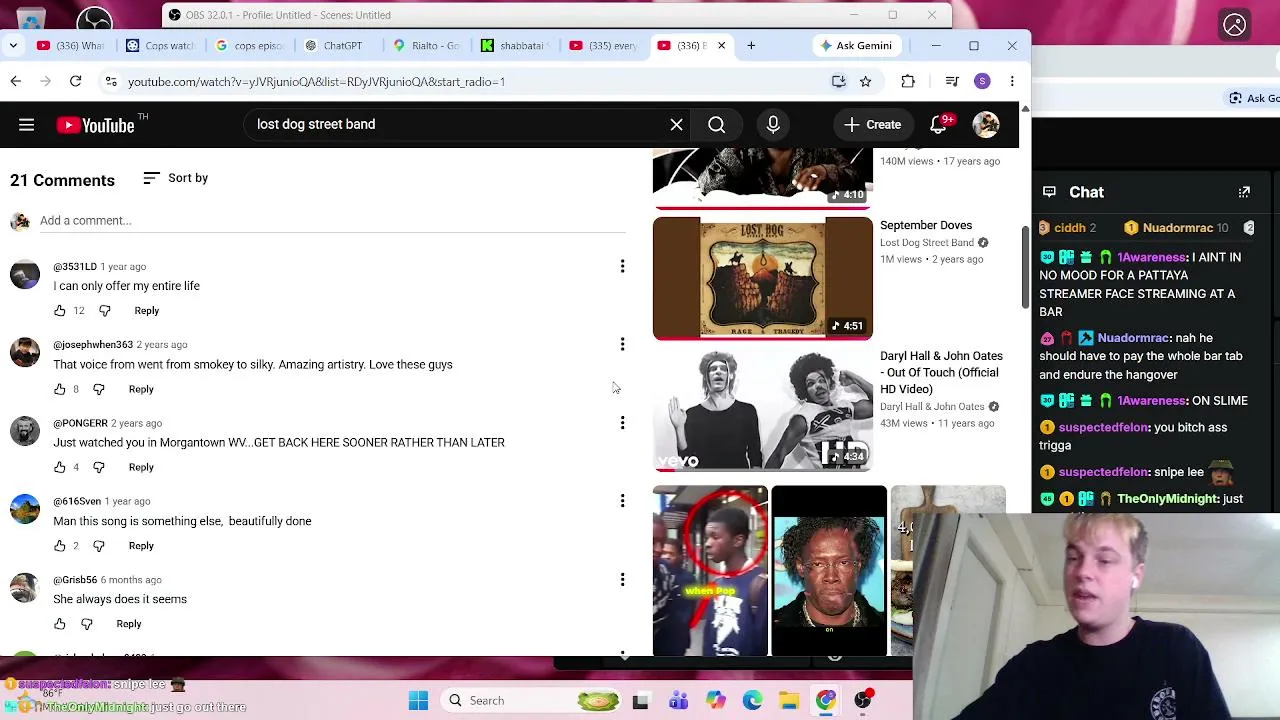Launch Microsoft Teams from the taskbar
The height and width of the screenshot is (720, 1280).
[x=678, y=701]
